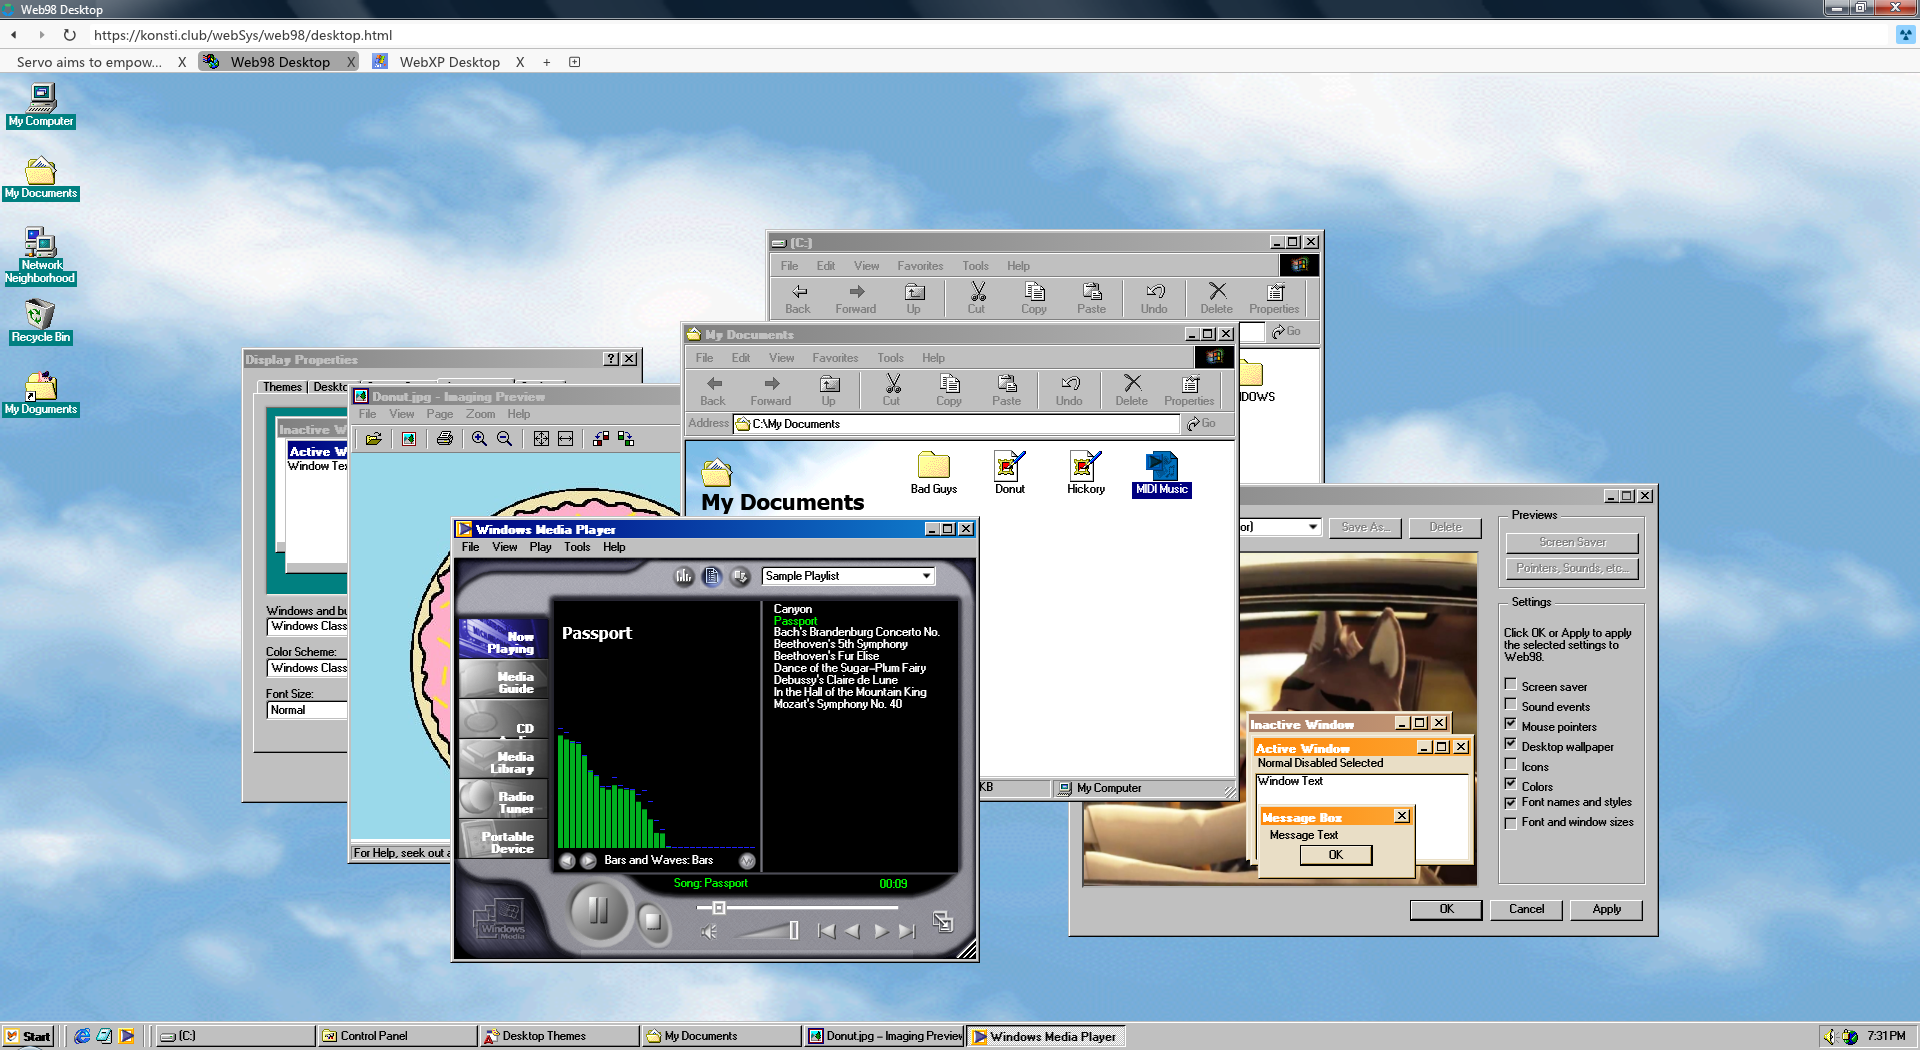The width and height of the screenshot is (1920, 1050).
Task: Select the MIDI Music file
Action: (x=1162, y=473)
